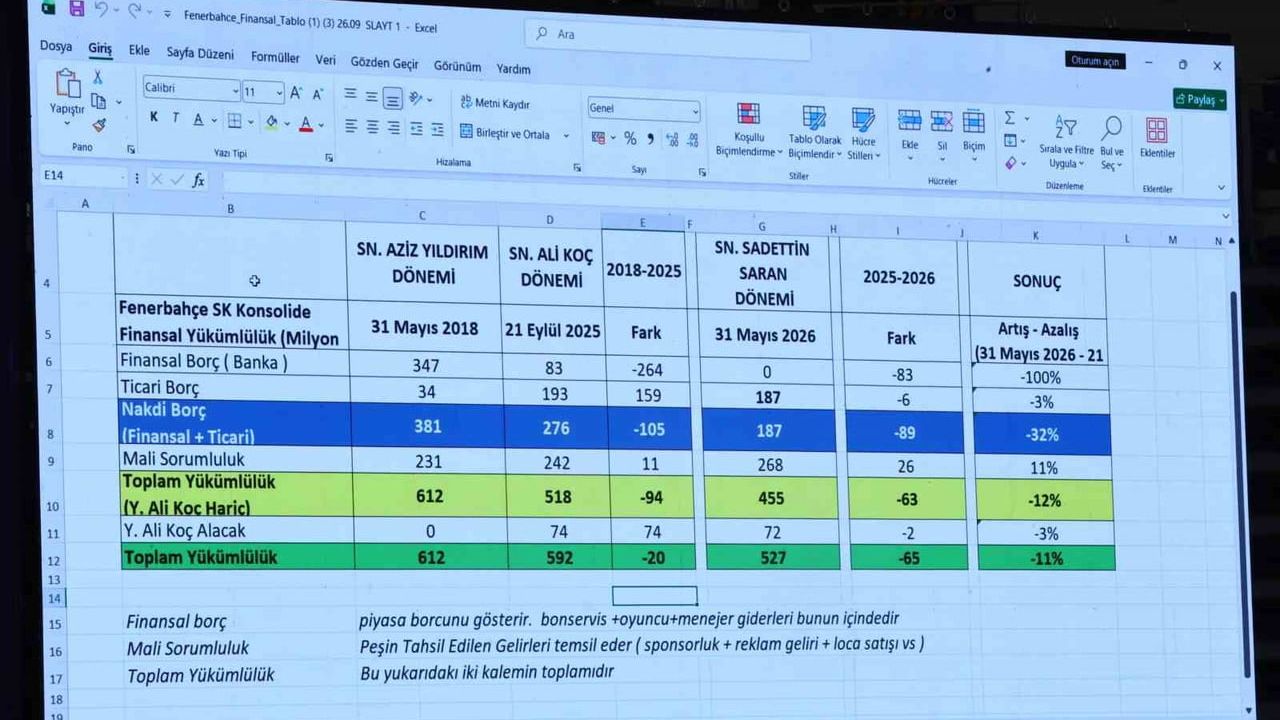Expand the Yapıştır paste options arrow

pos(67,123)
